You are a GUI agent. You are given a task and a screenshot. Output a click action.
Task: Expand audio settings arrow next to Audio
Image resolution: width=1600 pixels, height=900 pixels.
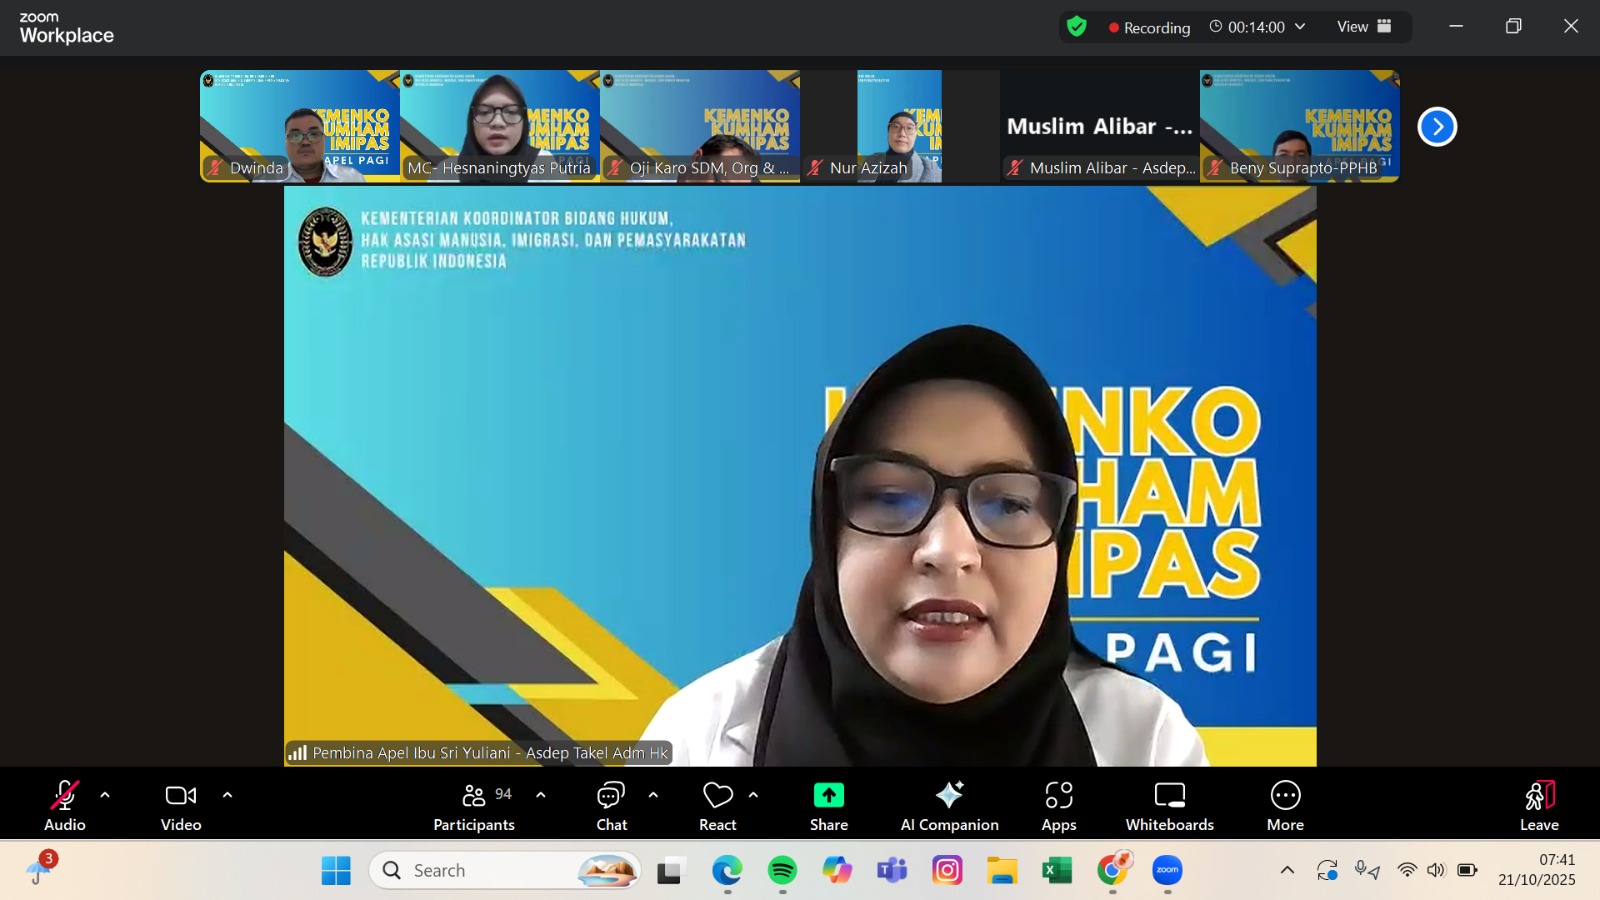105,795
